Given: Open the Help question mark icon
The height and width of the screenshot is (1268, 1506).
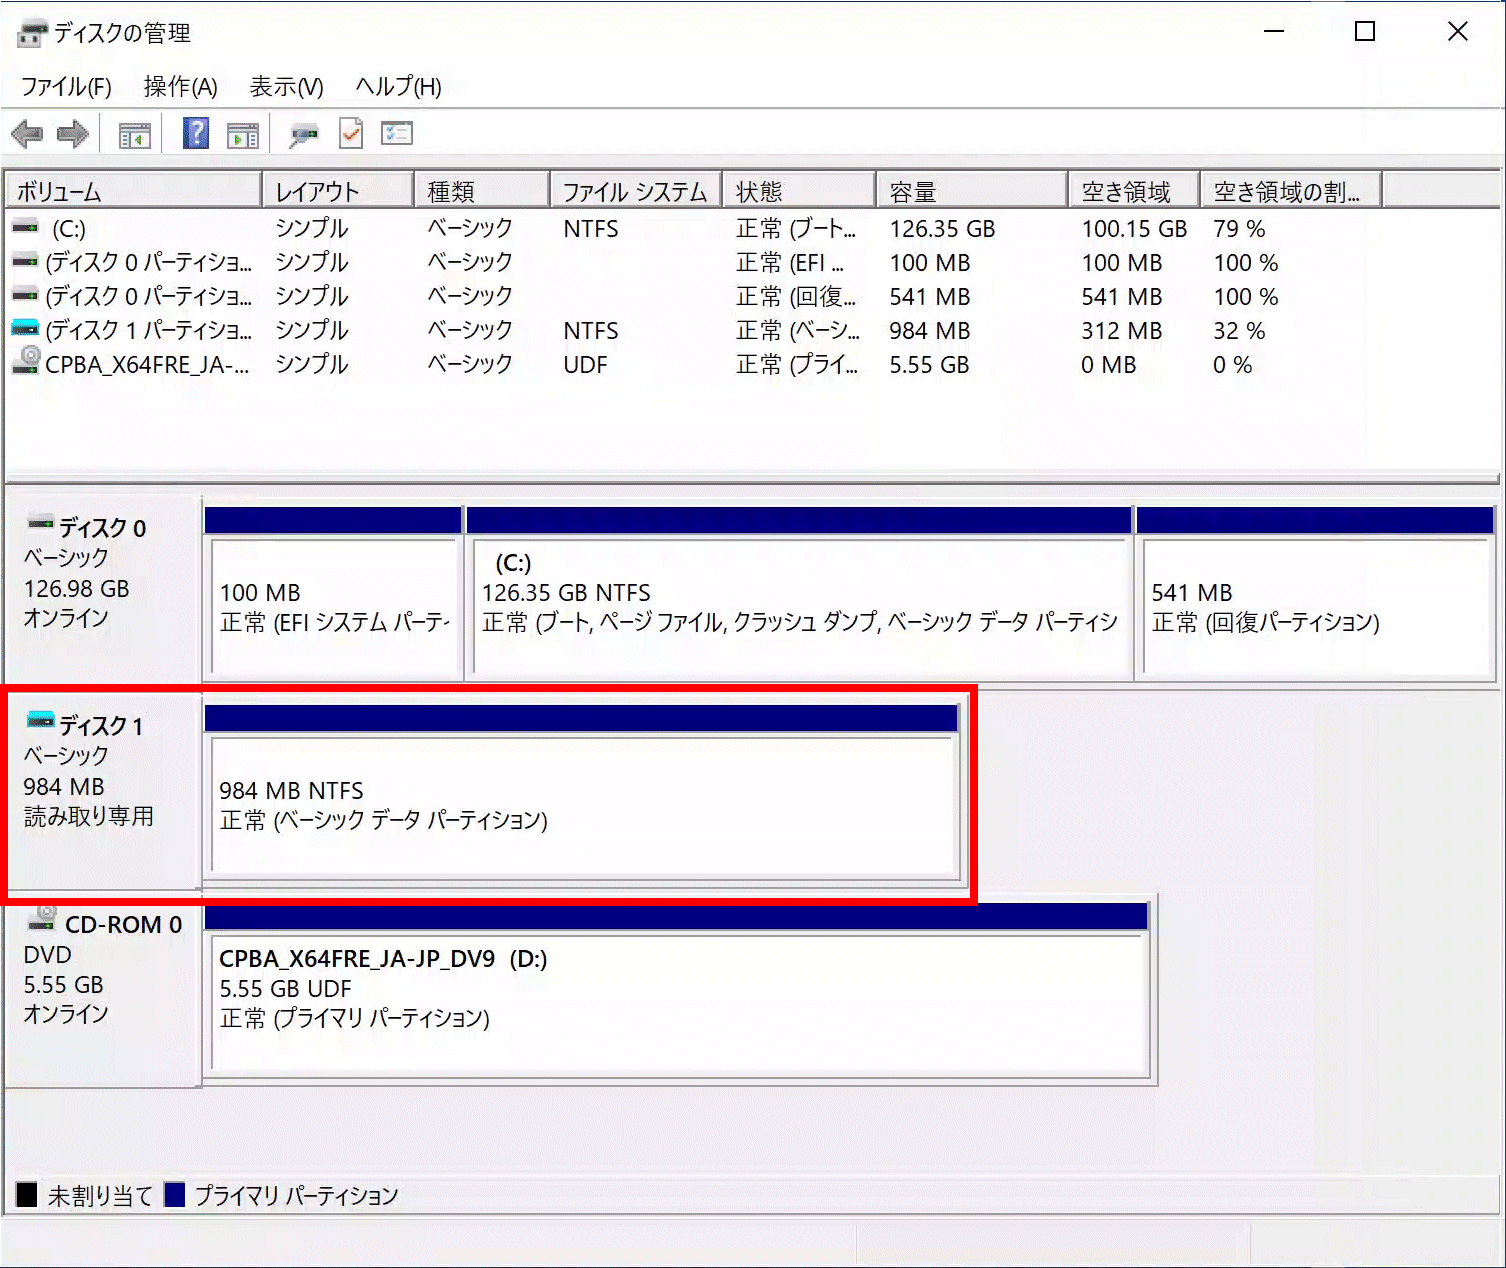Looking at the screenshot, I should (x=196, y=133).
